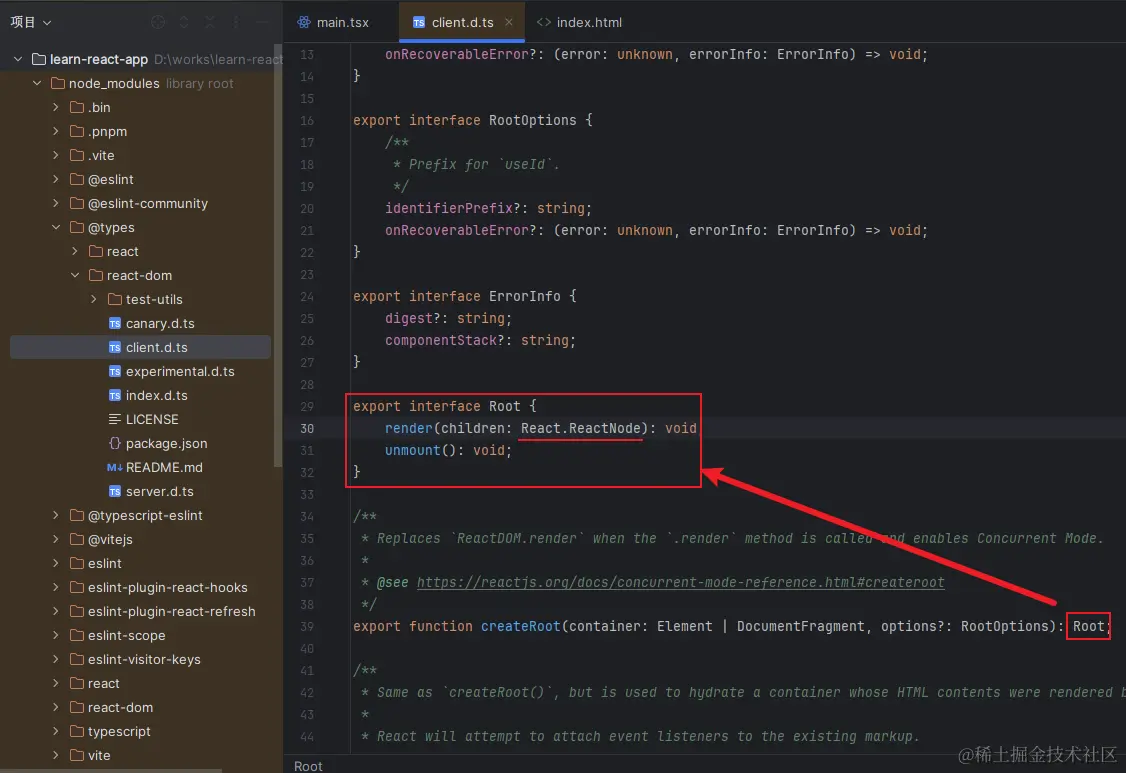
Task: Click the LICENSE text file icon
Action: click(114, 419)
